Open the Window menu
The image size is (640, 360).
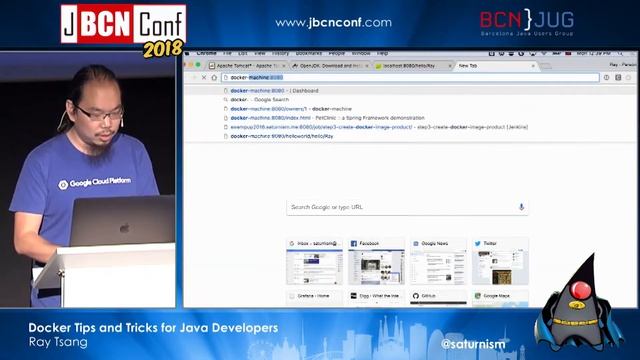pyautogui.click(x=361, y=53)
